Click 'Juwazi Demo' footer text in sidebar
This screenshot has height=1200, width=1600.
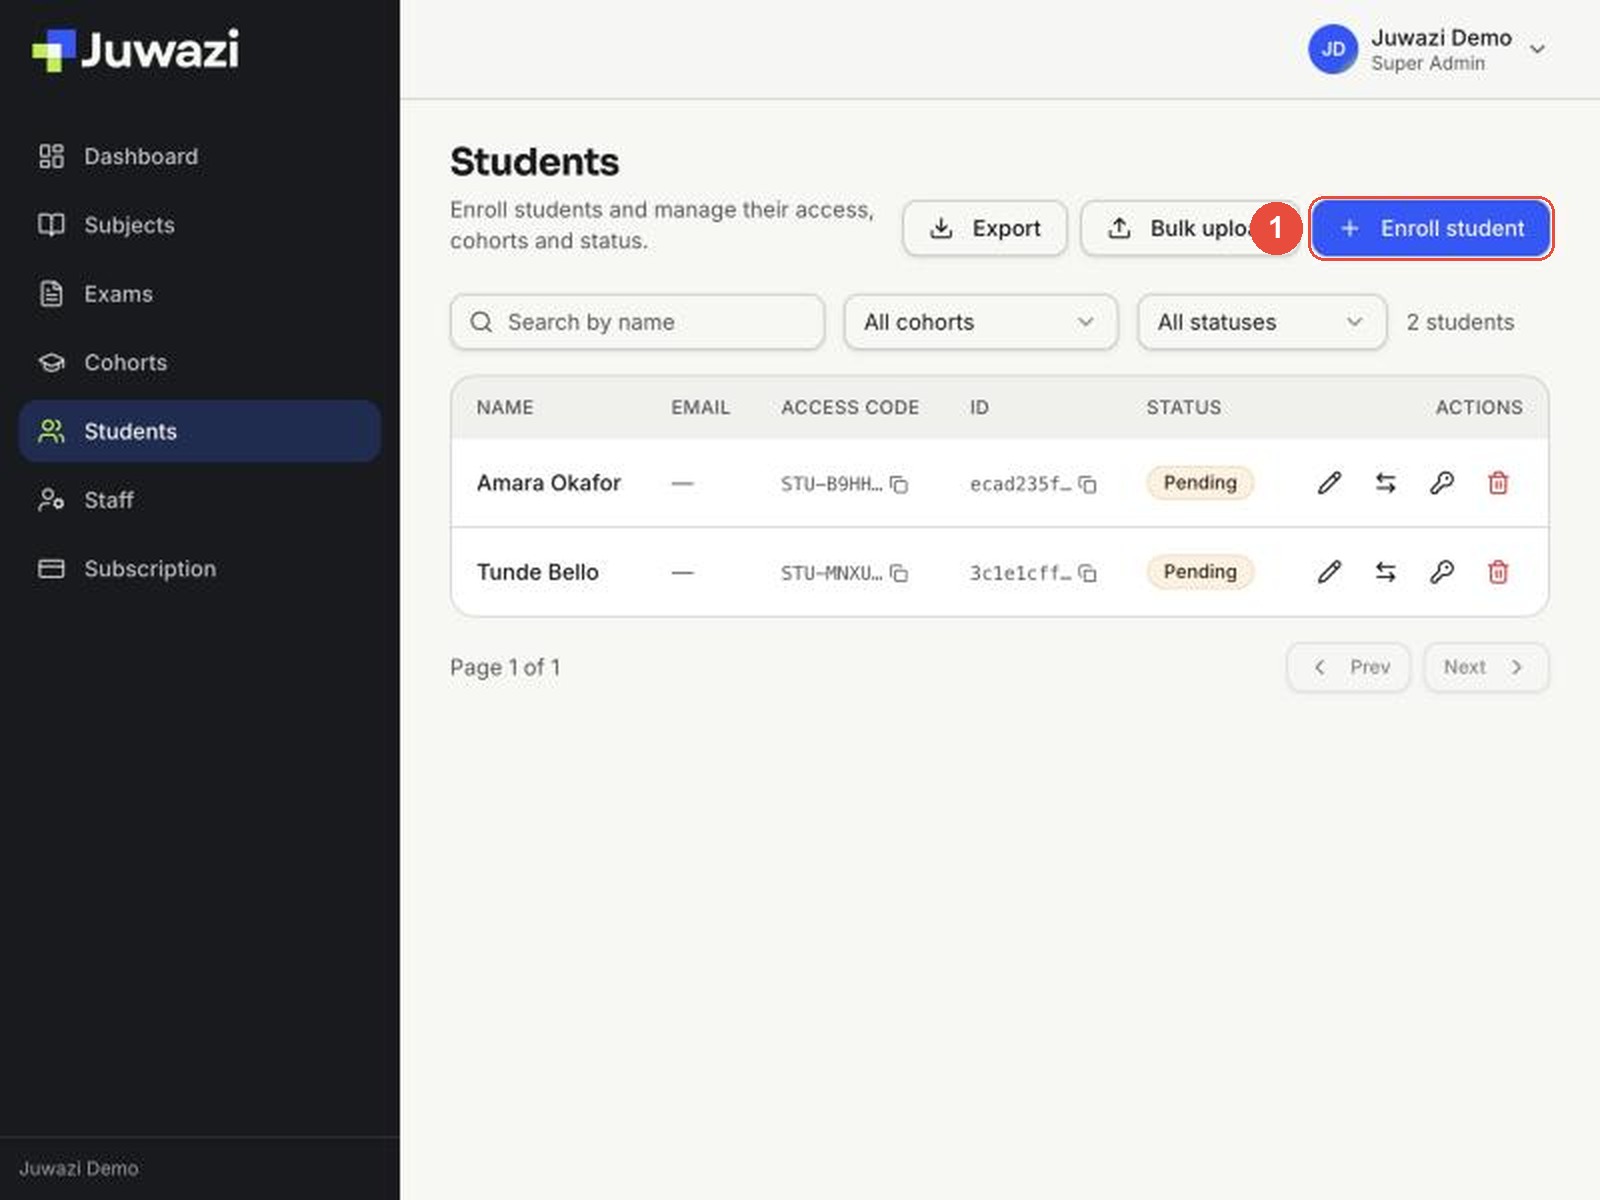tap(79, 1168)
